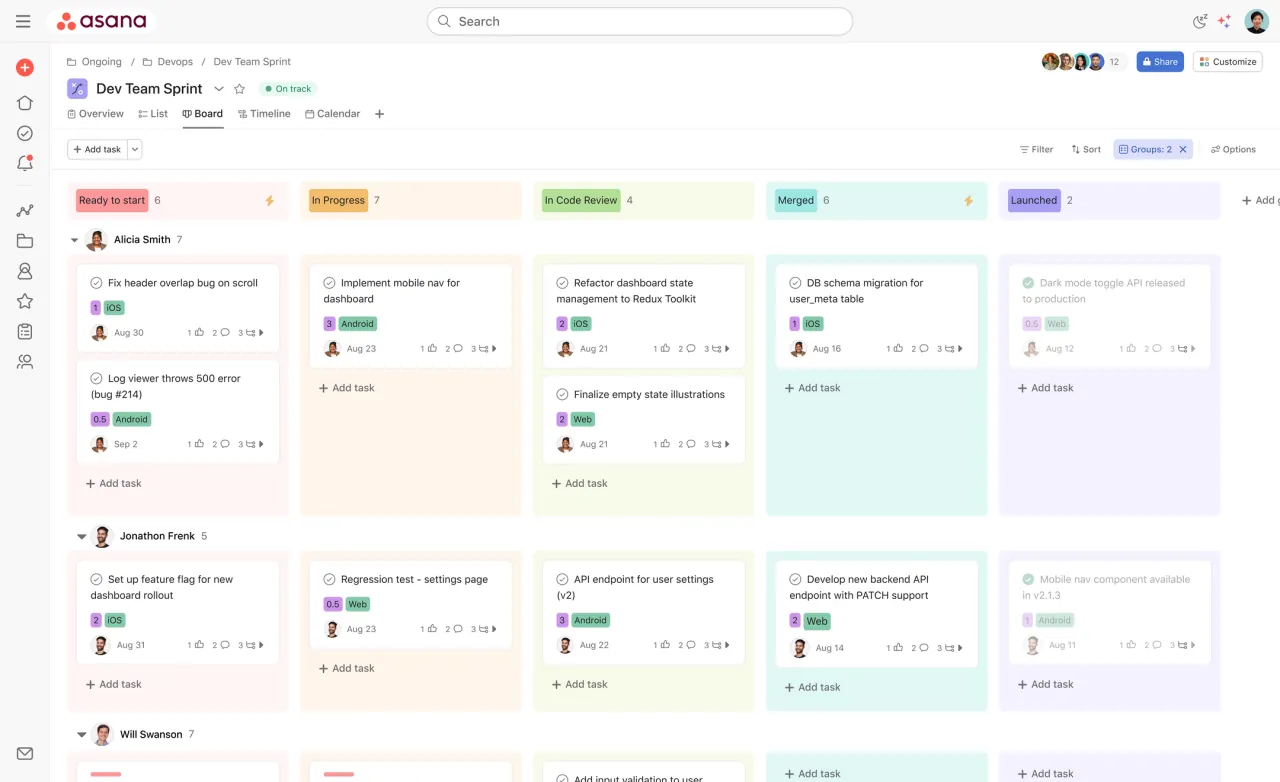This screenshot has height=782, width=1280.
Task: Click the lightning rule icon on Merged column
Action: coord(968,201)
